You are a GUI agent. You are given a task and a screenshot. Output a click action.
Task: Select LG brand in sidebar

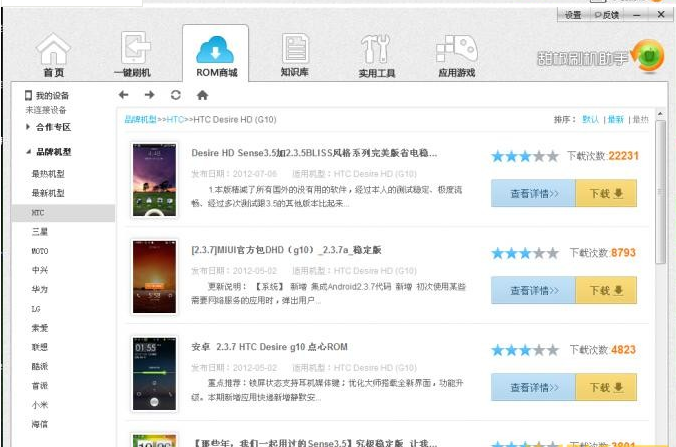(36, 309)
